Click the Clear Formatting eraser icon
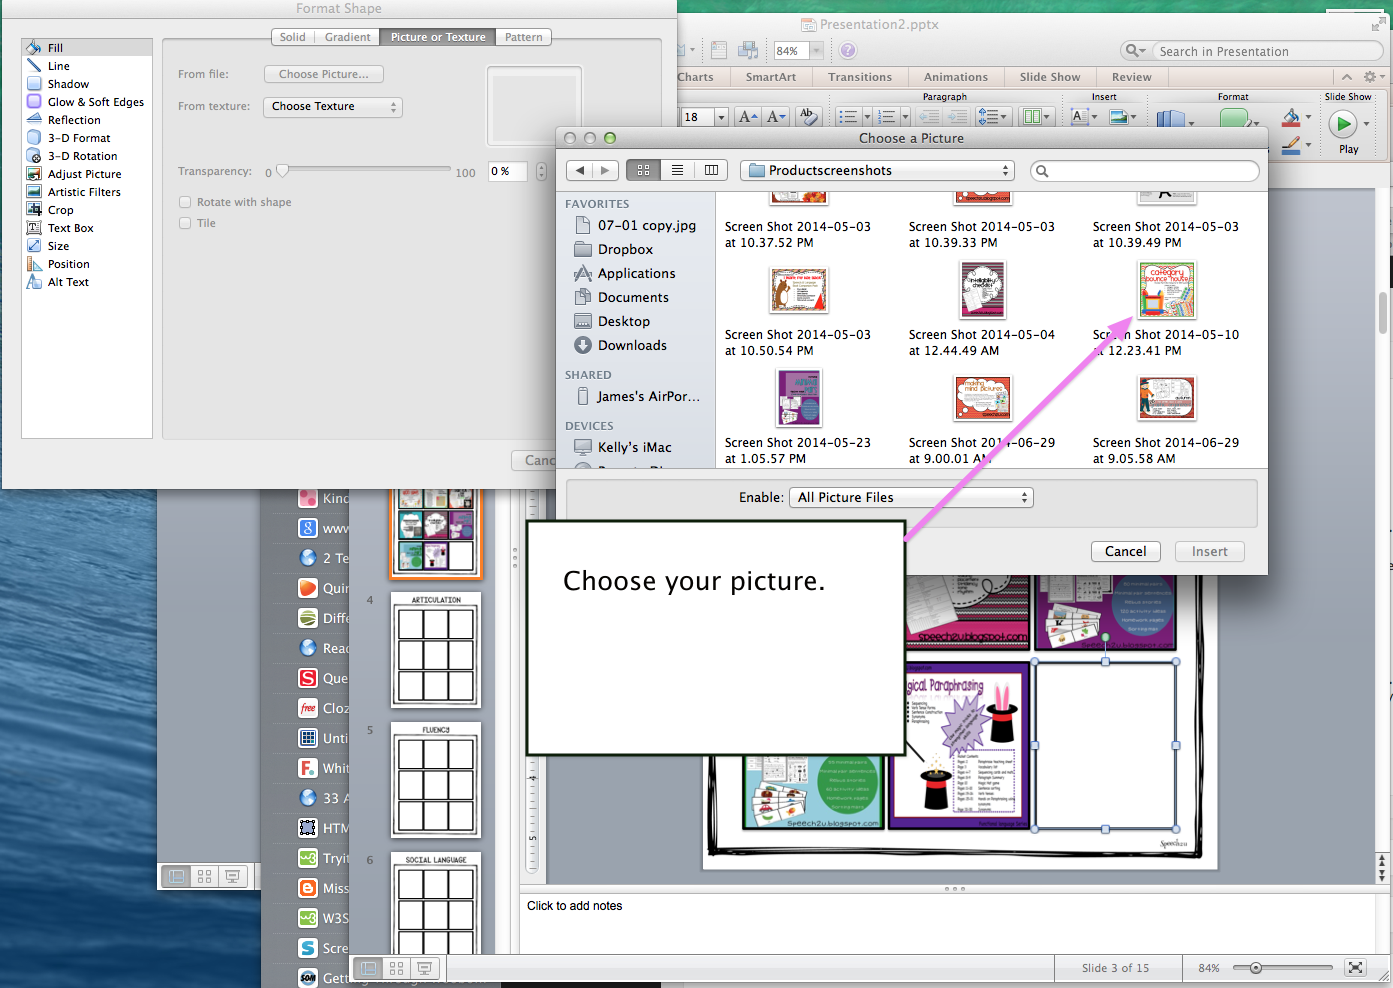This screenshot has height=988, width=1393. coord(809,117)
